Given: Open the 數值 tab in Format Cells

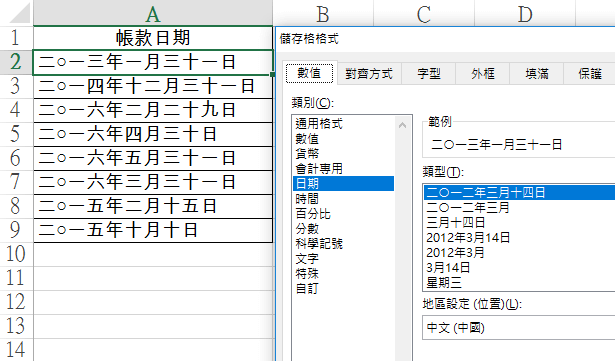Looking at the screenshot, I should pyautogui.click(x=309, y=73).
